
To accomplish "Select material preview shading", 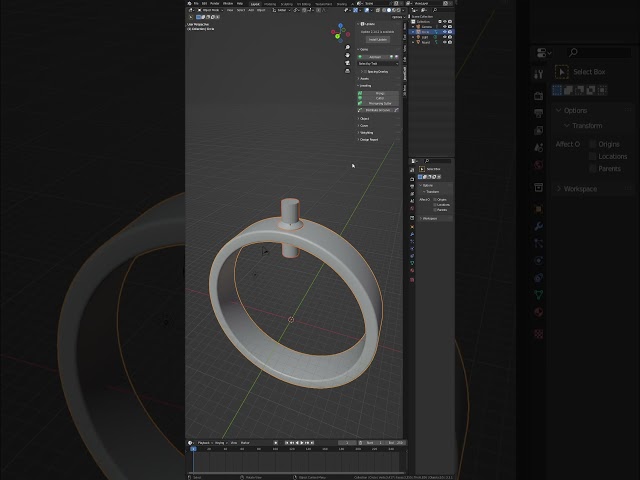I will click(x=393, y=10).
